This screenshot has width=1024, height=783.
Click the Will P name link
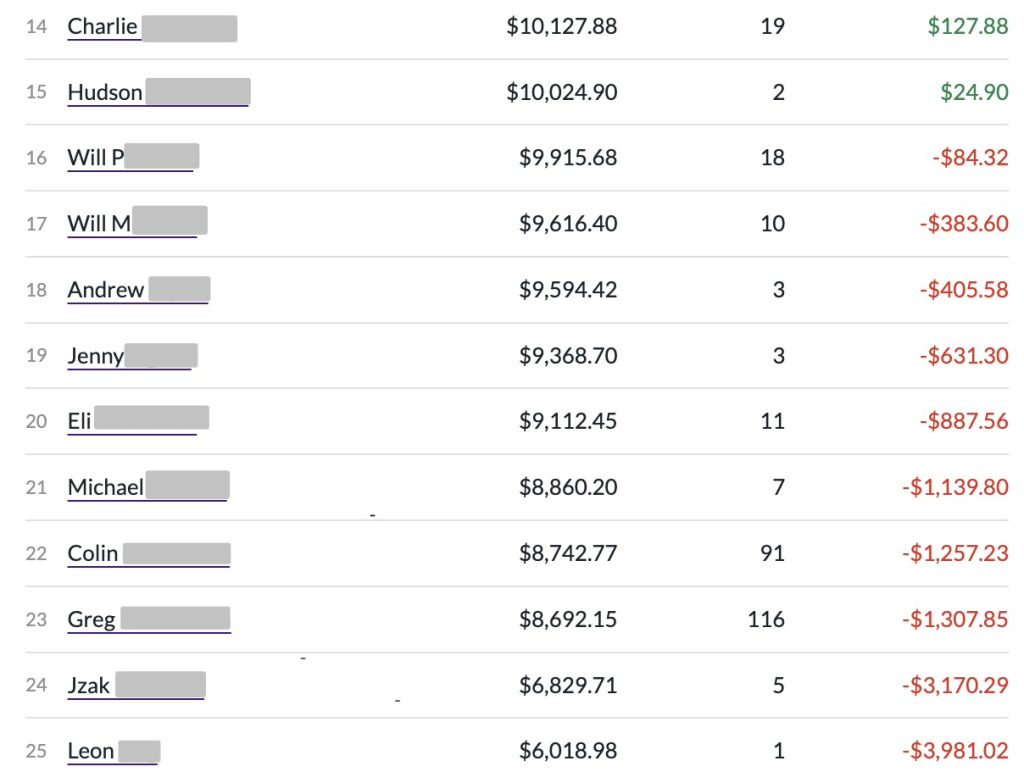click(96, 158)
